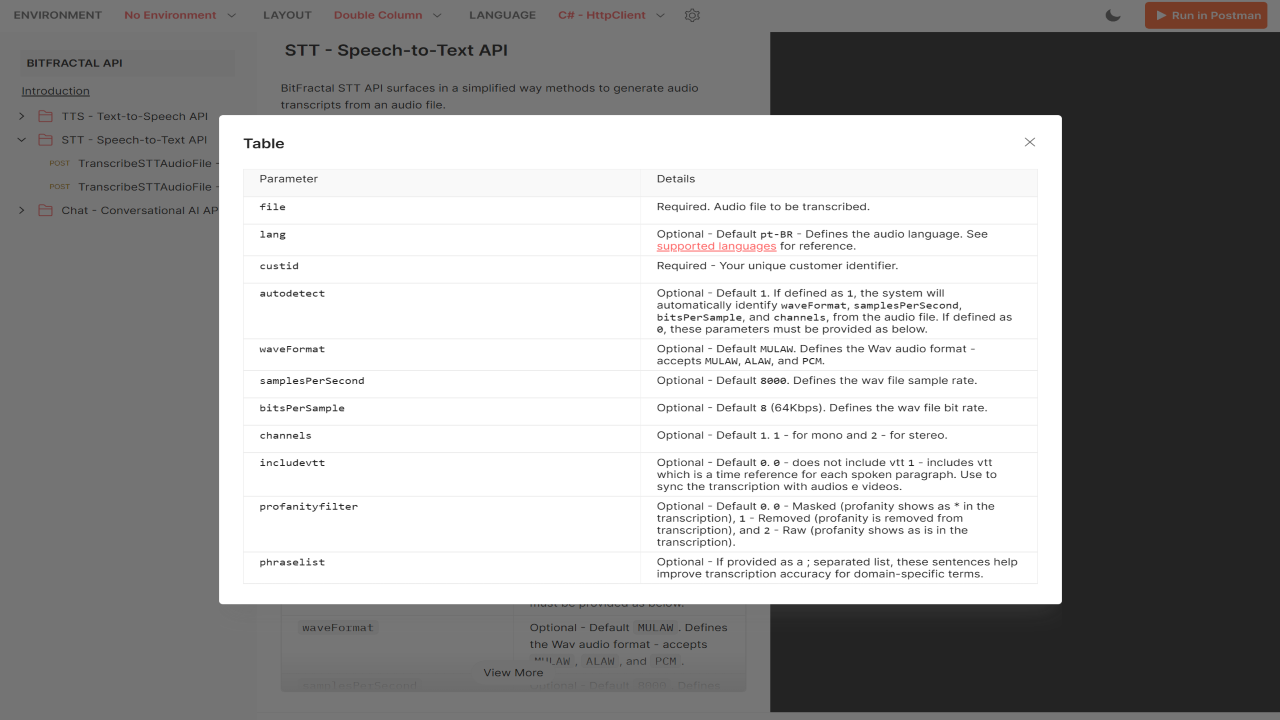Click the LAYOUT label in top bar
The height and width of the screenshot is (720, 1280).
coord(287,15)
